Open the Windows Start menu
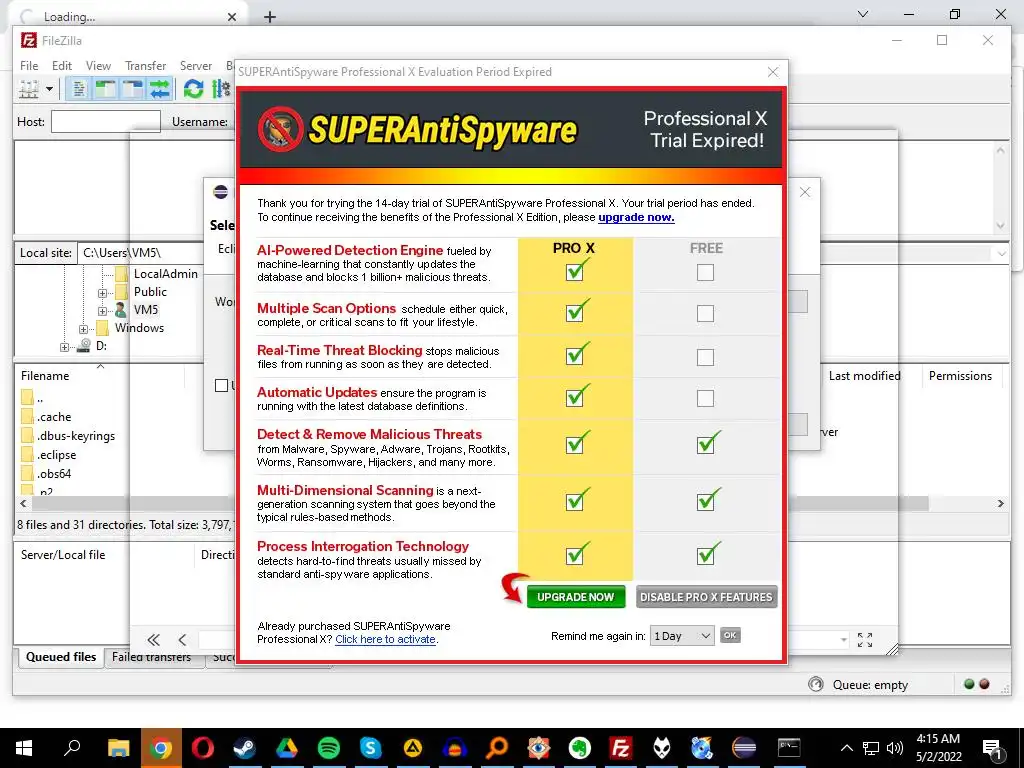Image resolution: width=1024 pixels, height=768 pixels. tap(24, 748)
